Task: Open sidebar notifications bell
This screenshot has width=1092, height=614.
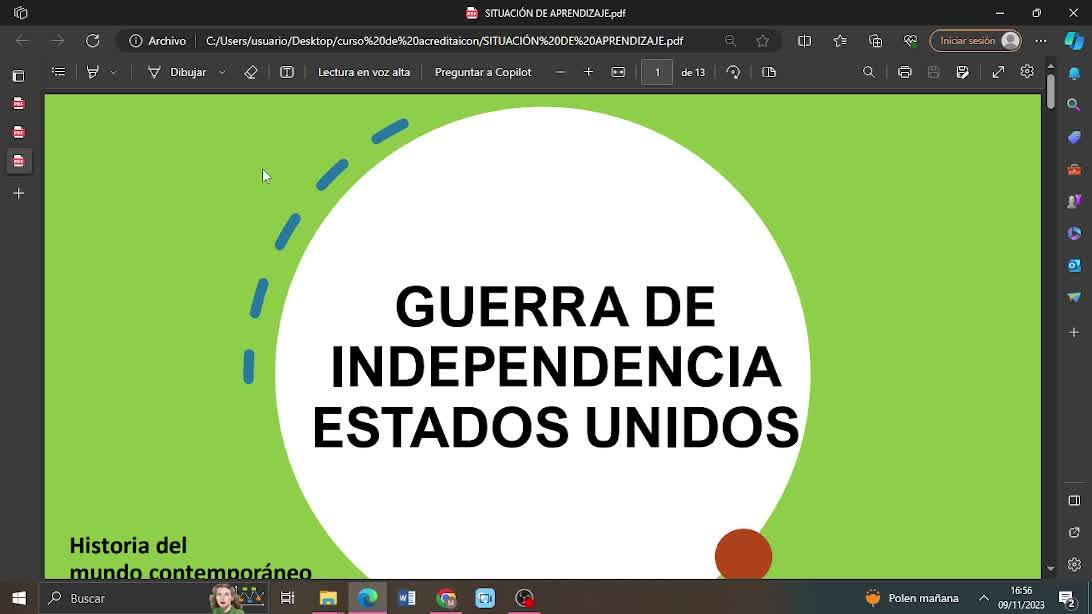Action: point(1074,73)
